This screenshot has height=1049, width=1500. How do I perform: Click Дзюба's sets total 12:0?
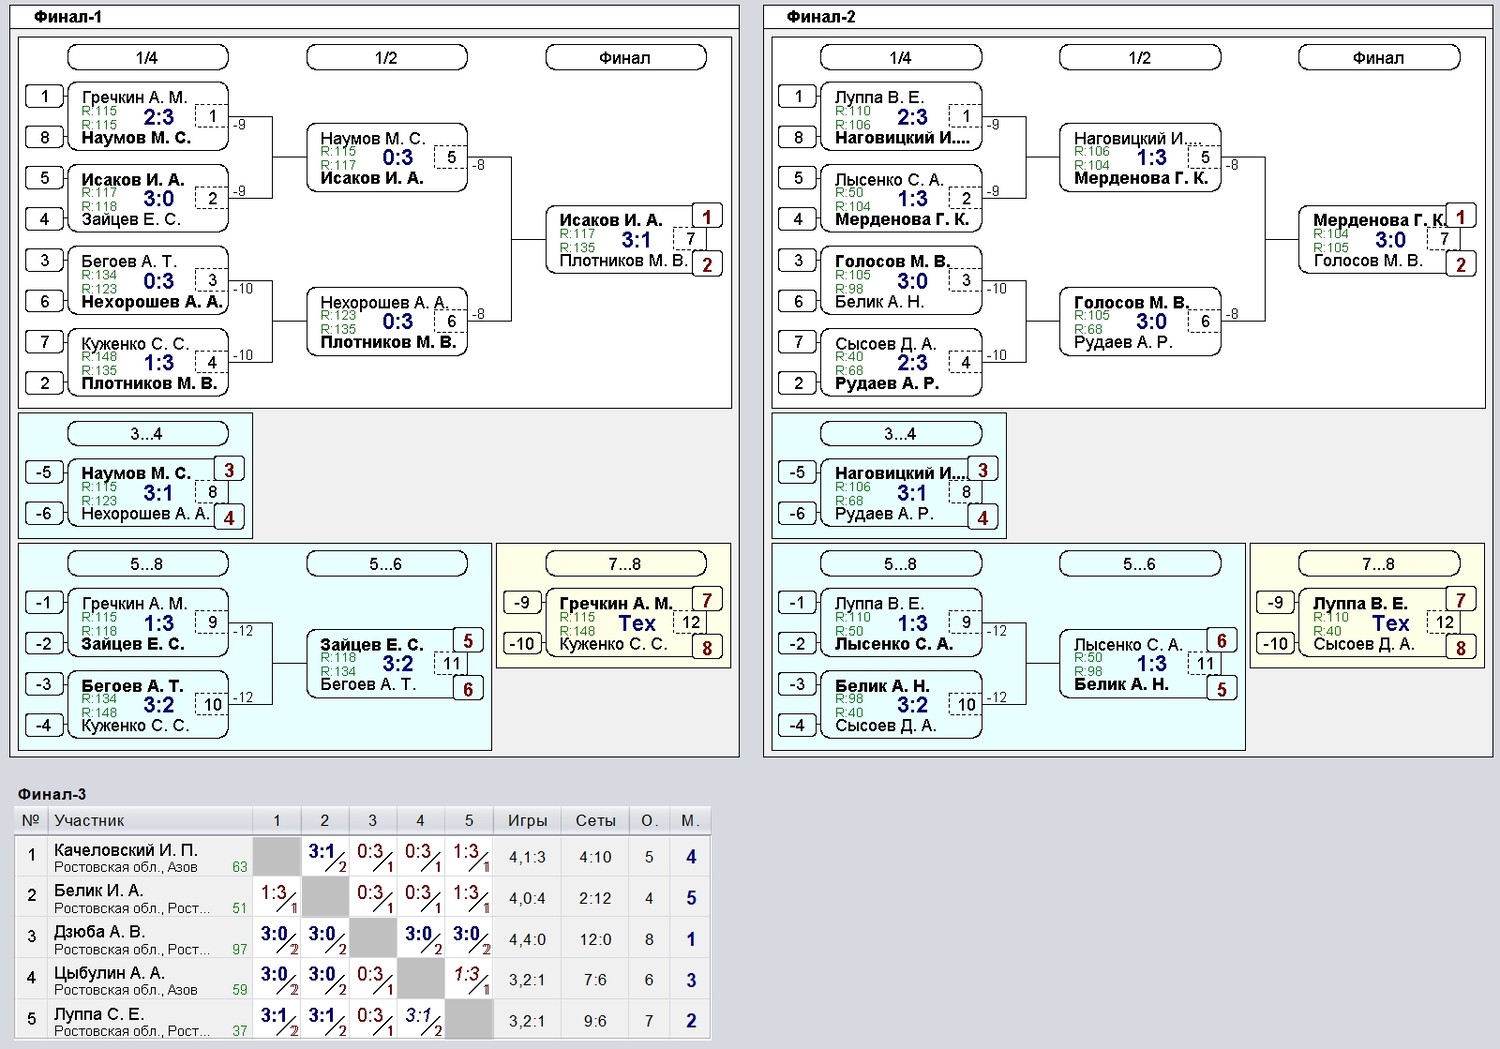click(x=595, y=939)
